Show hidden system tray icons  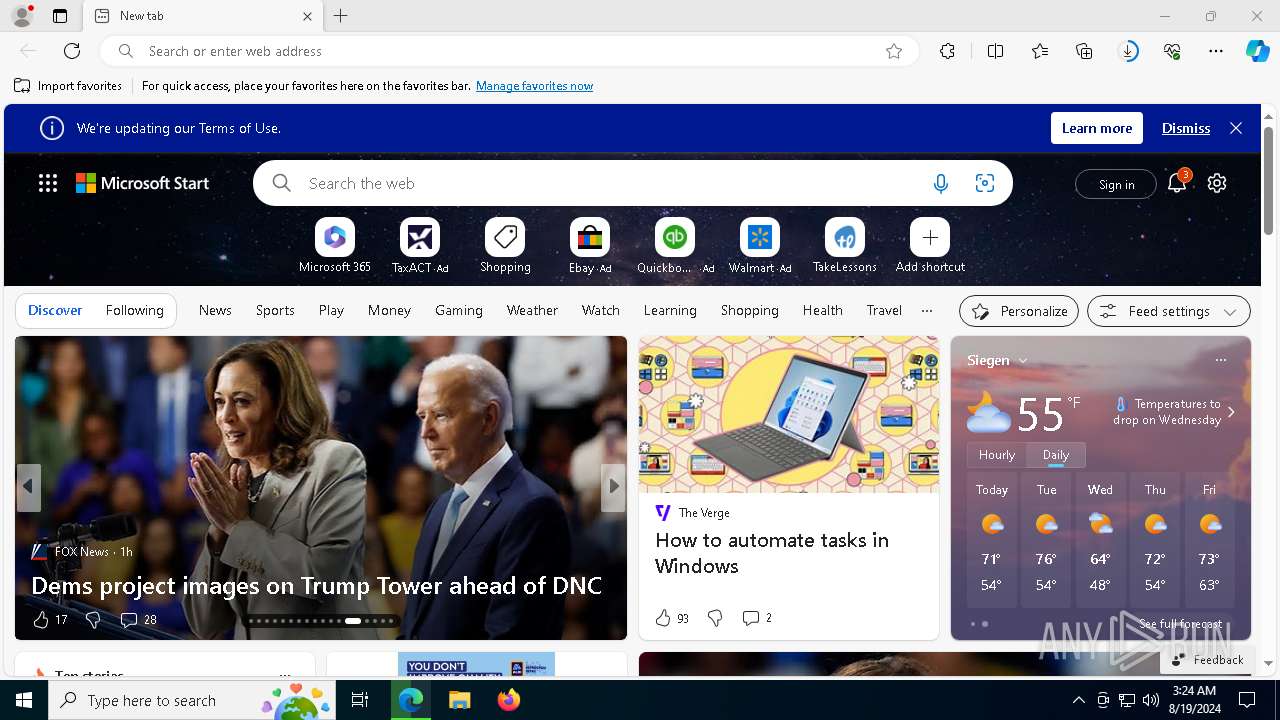pyautogui.click(x=1078, y=700)
